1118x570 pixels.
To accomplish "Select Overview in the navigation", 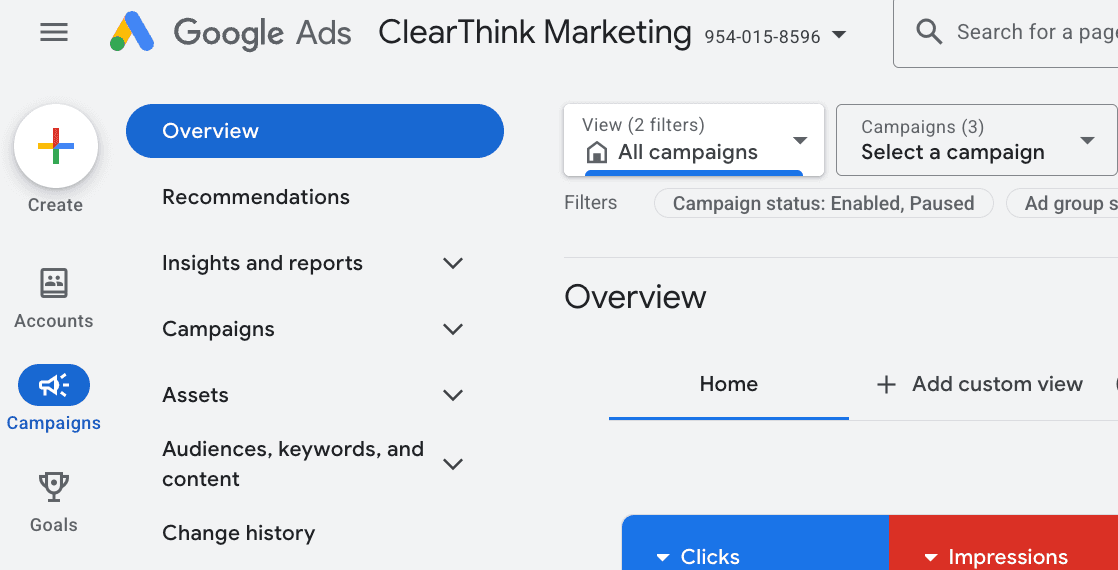I will [x=315, y=131].
